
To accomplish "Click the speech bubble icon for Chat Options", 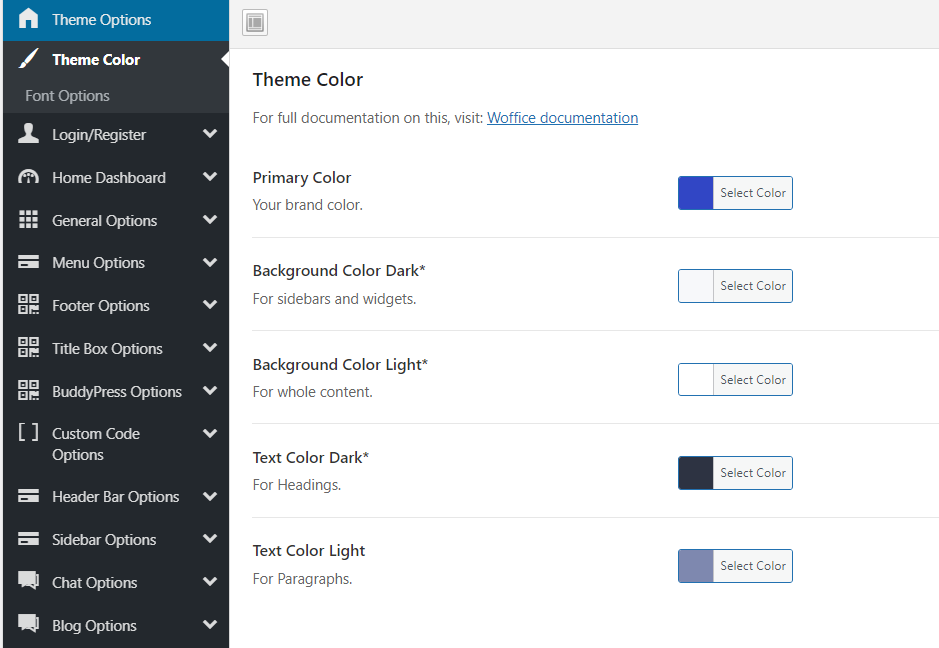I will (x=29, y=582).
